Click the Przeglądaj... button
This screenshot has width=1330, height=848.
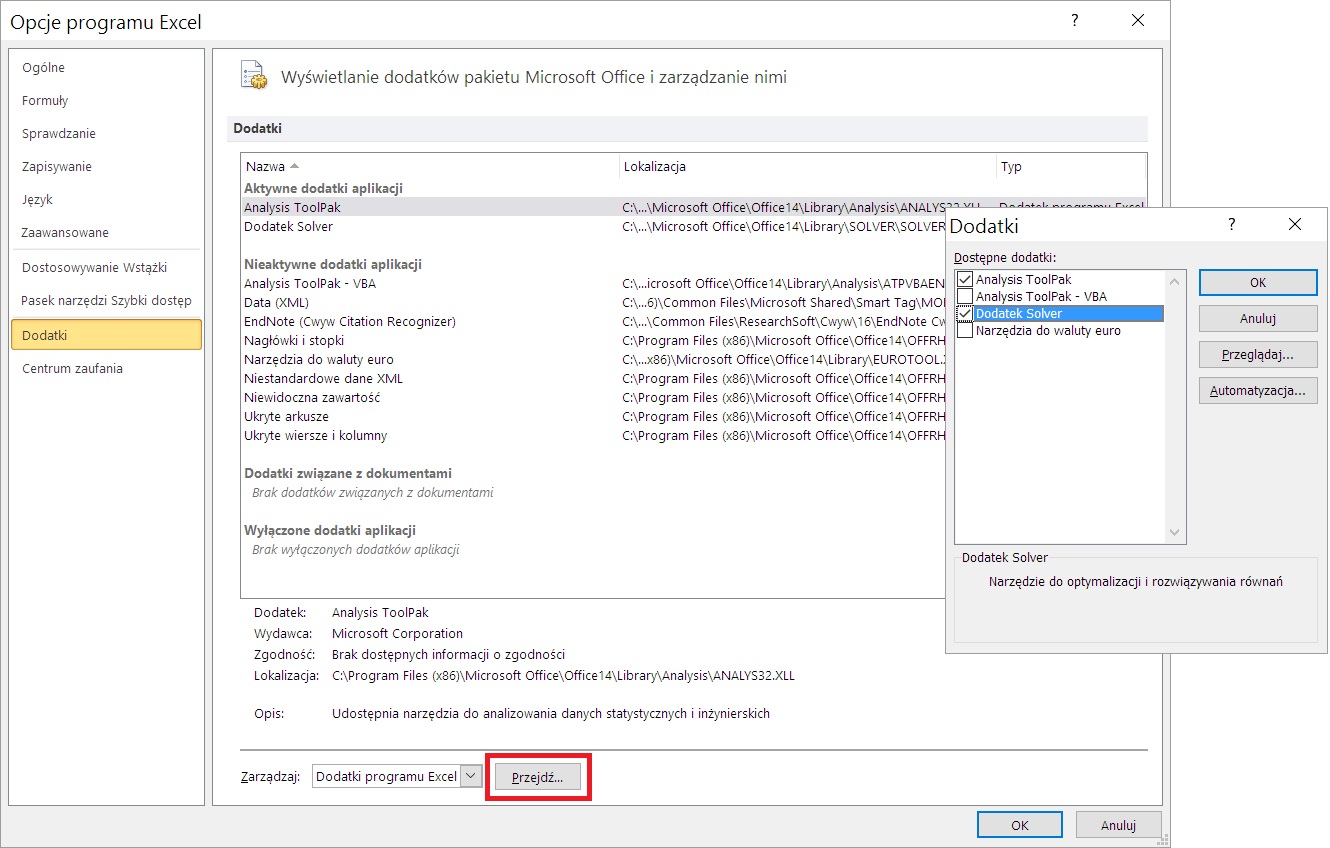[1258, 355]
